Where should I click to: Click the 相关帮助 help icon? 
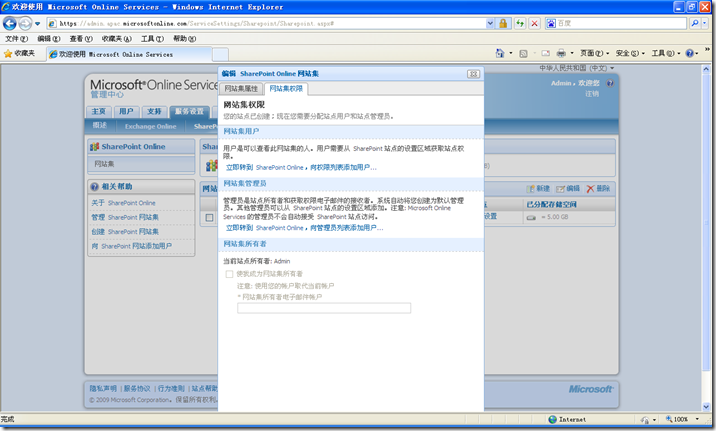(95, 187)
